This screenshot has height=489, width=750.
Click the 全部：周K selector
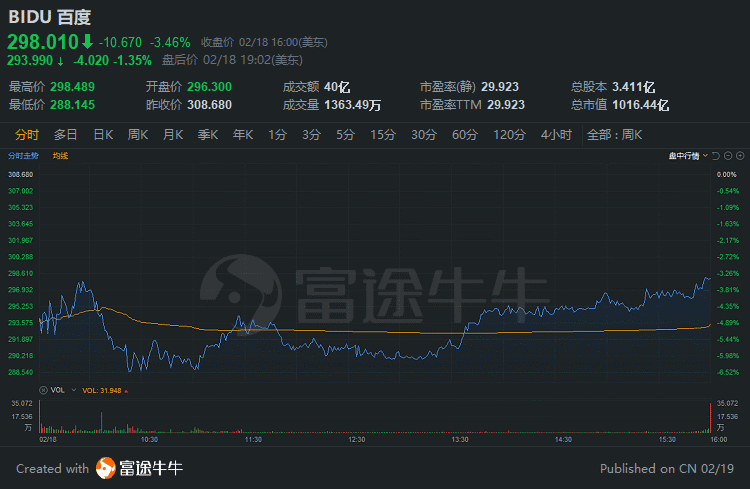point(614,135)
